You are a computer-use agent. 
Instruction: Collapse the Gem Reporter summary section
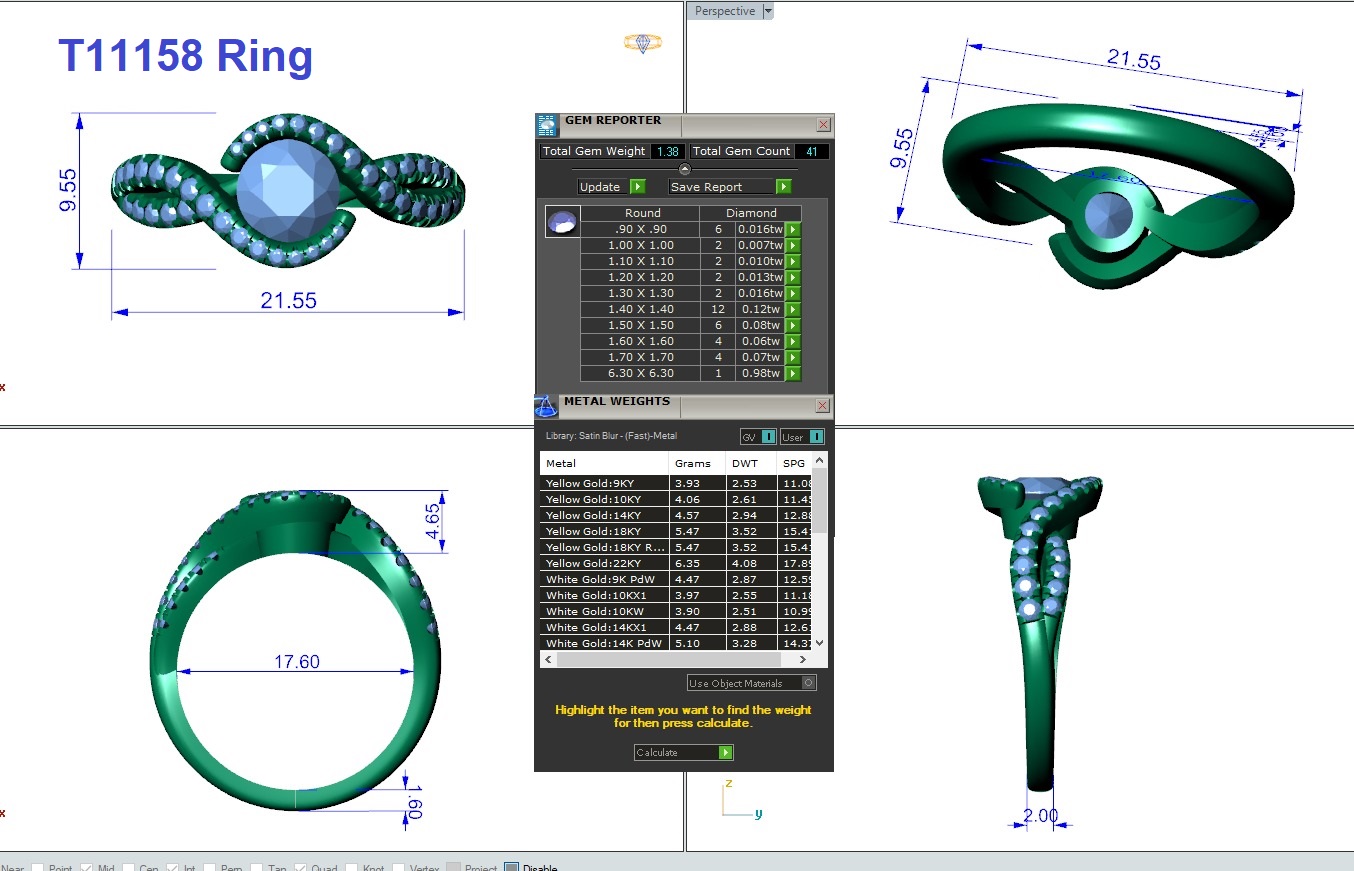[x=684, y=169]
